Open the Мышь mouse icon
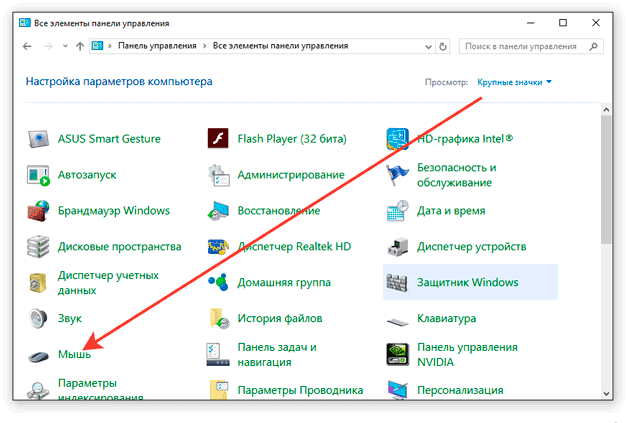The image size is (628, 423). 38,356
